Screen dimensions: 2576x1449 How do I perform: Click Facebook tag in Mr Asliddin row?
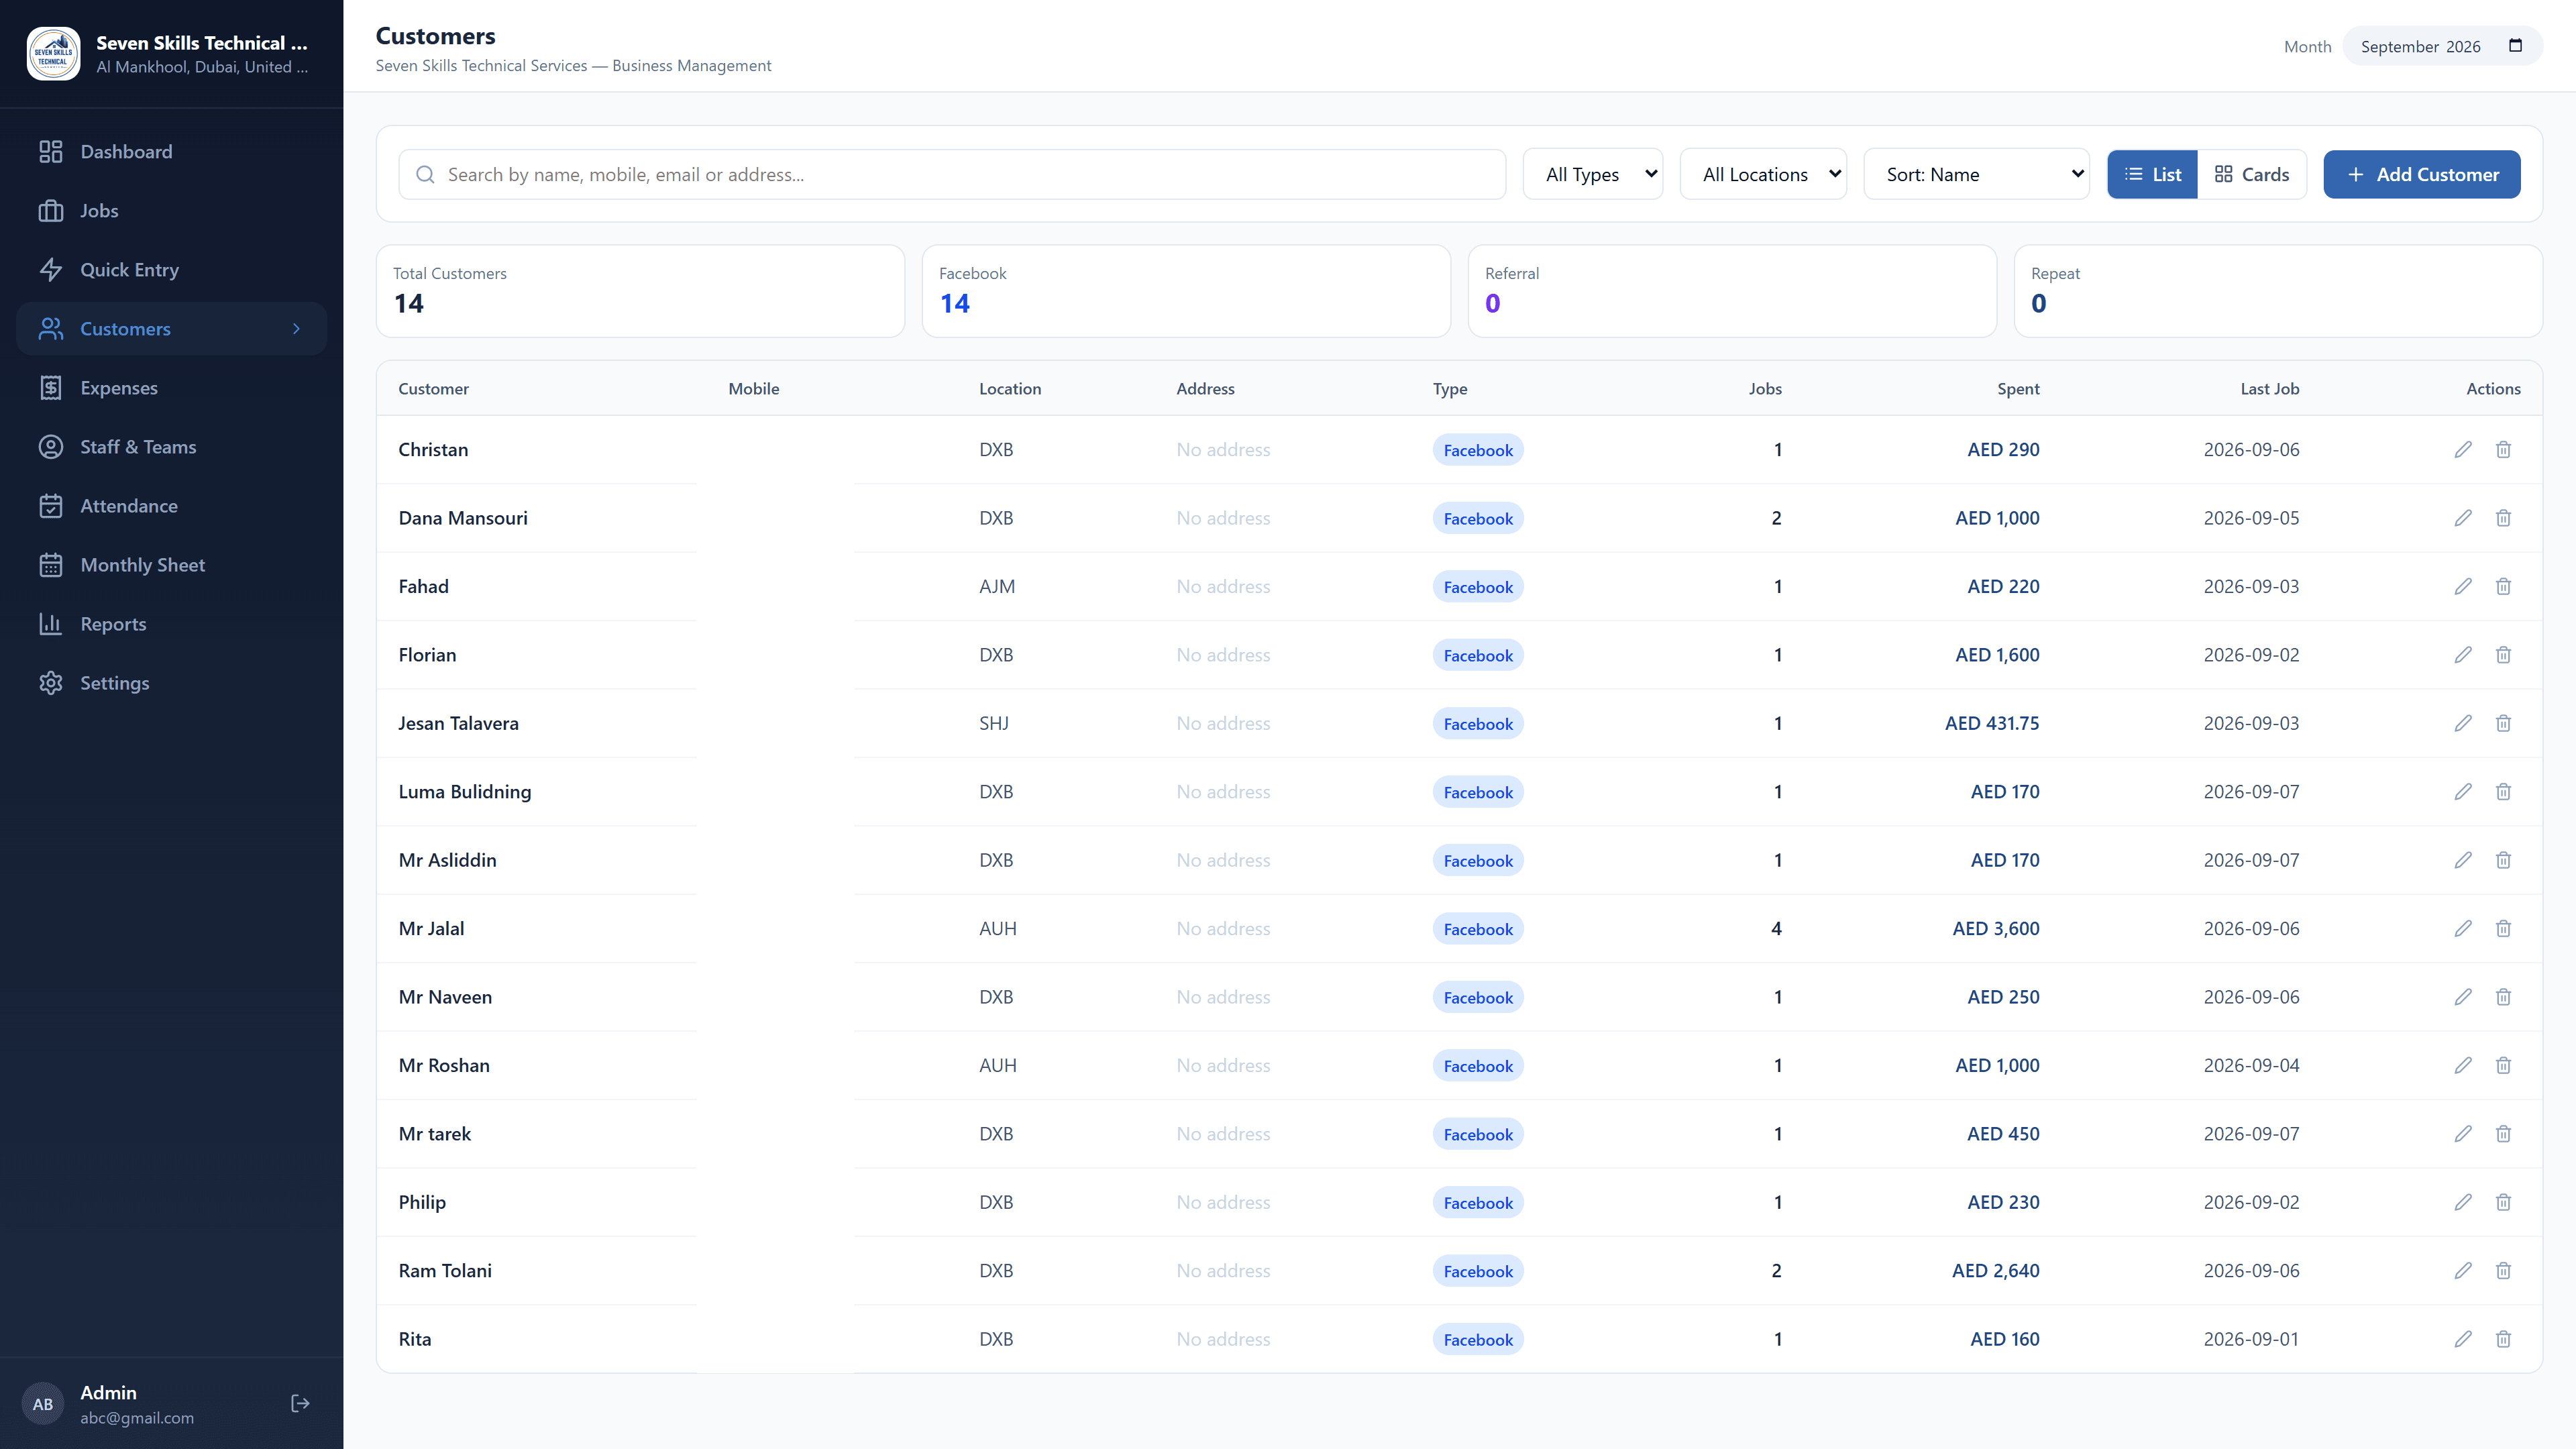[1478, 861]
